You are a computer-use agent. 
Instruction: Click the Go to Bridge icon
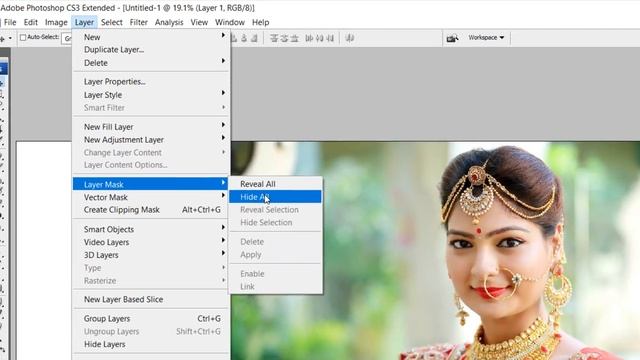point(452,38)
